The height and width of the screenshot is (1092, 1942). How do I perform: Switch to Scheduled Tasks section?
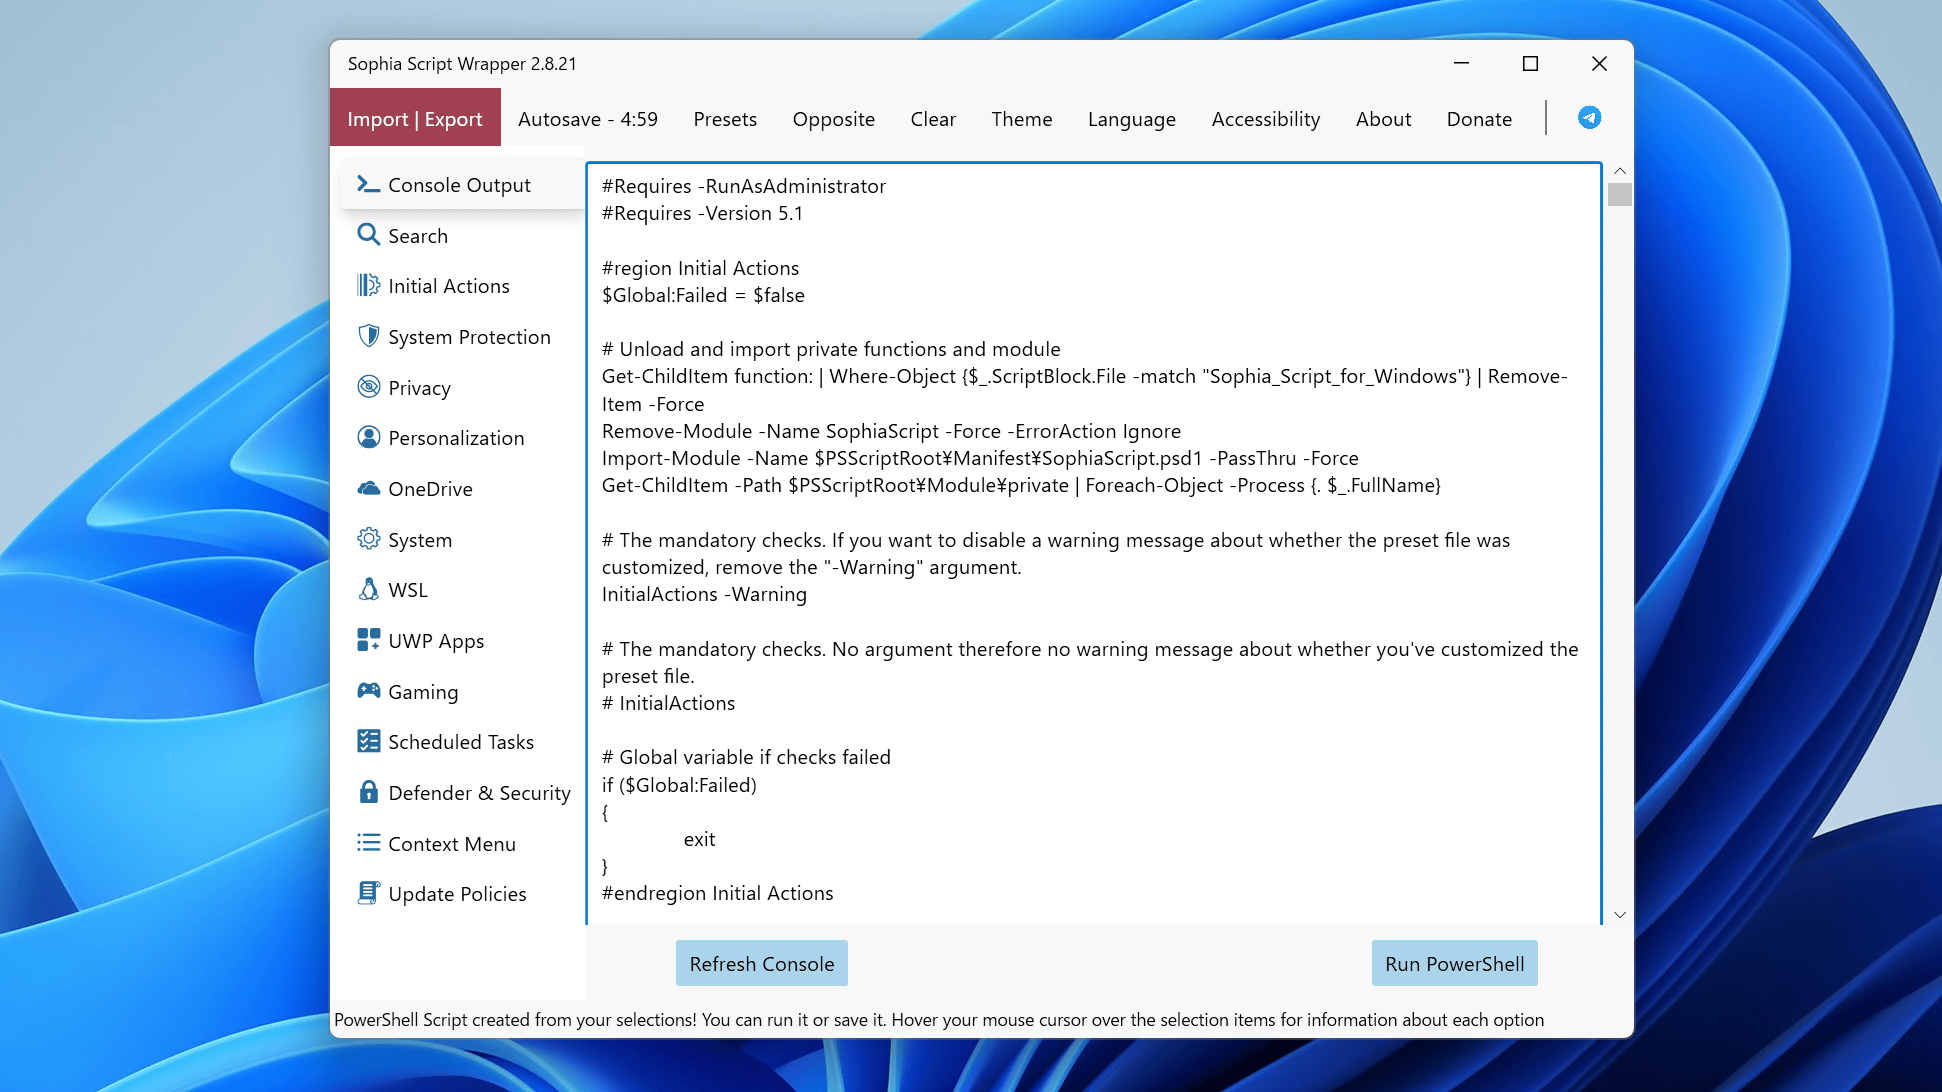(460, 742)
